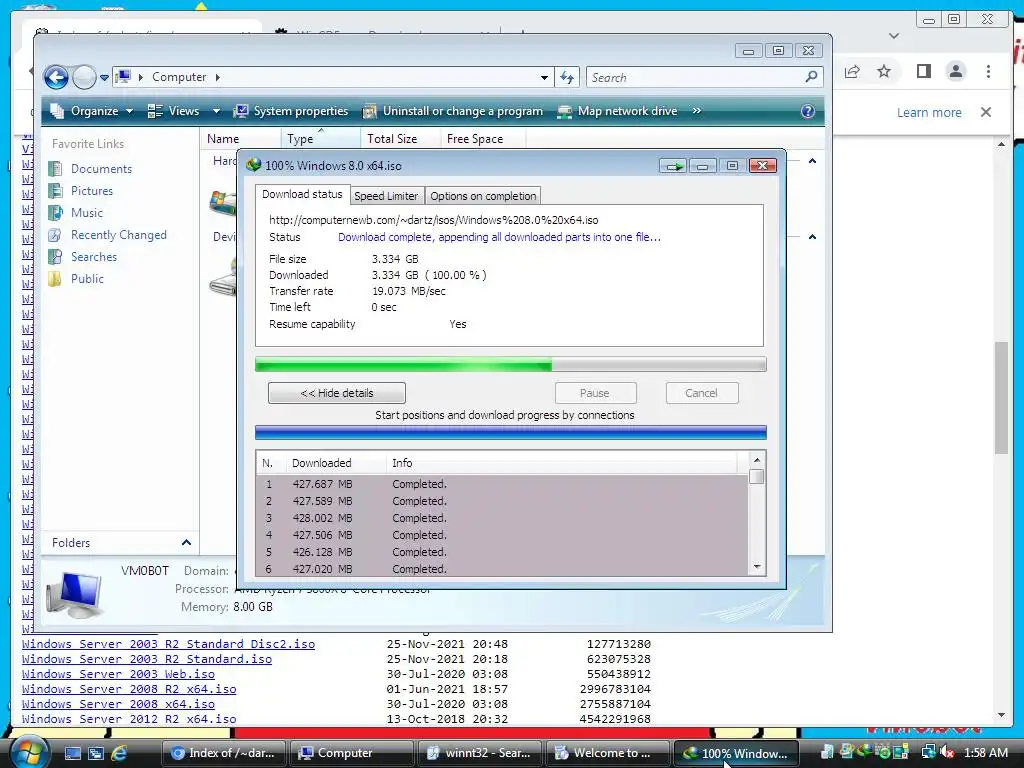This screenshot has width=1024, height=768.
Task: Click the share icon in the Chrome toolbar
Action: [x=852, y=71]
